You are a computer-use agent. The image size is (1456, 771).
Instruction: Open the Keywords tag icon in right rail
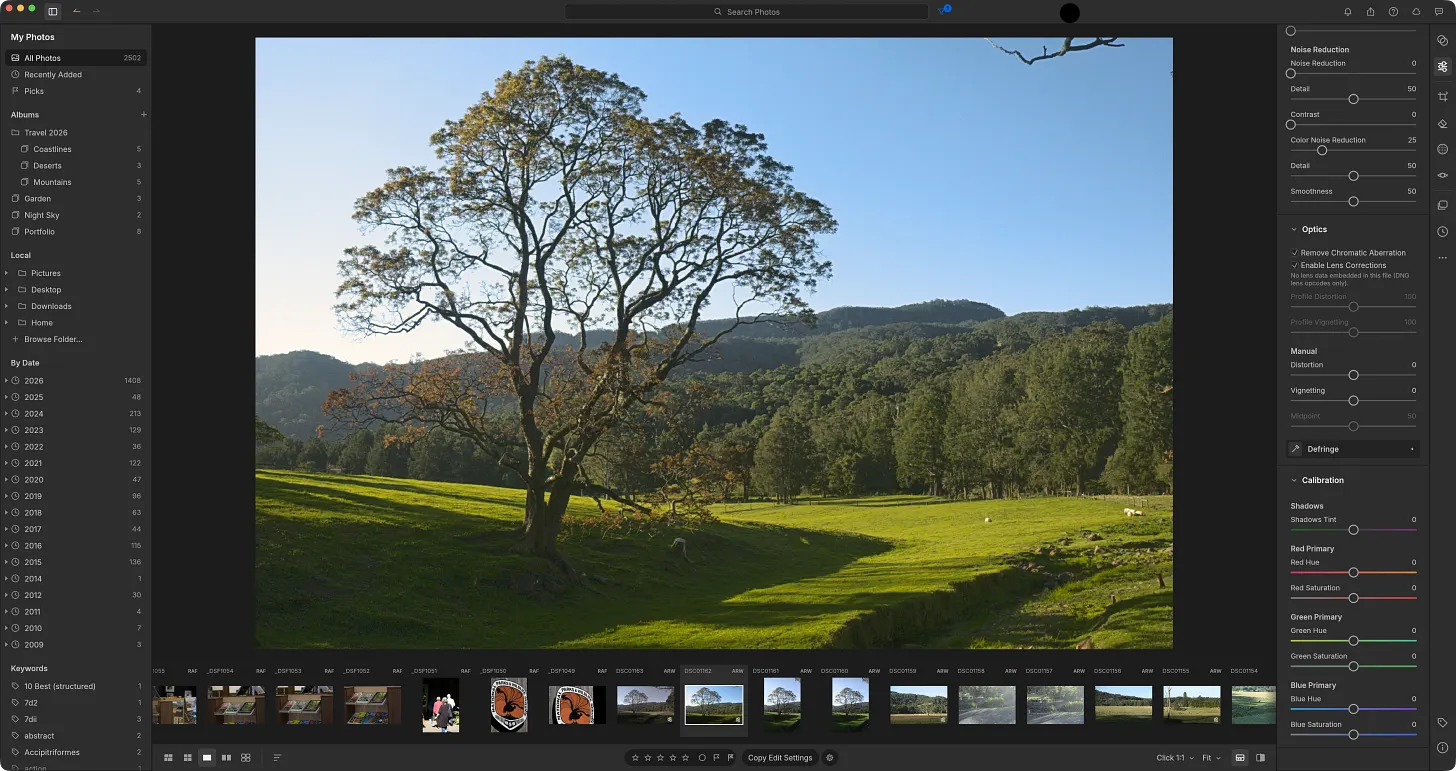click(x=1442, y=722)
